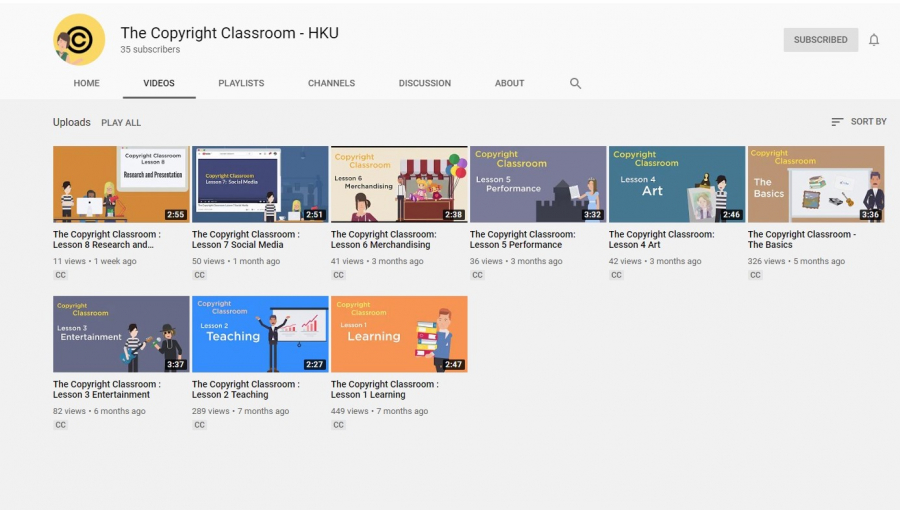Image resolution: width=900 pixels, height=510 pixels.
Task: Click the PLAY ALL link
Action: 121,123
